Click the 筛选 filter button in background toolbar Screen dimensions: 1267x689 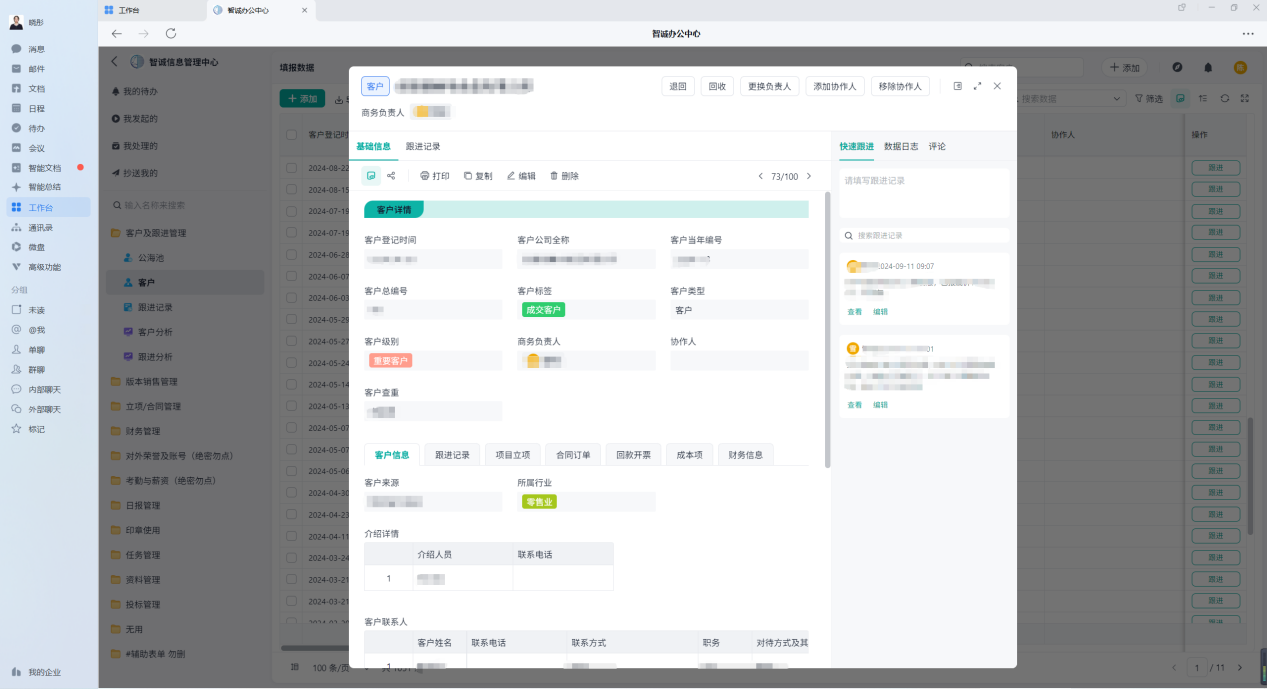pyautogui.click(x=1149, y=99)
